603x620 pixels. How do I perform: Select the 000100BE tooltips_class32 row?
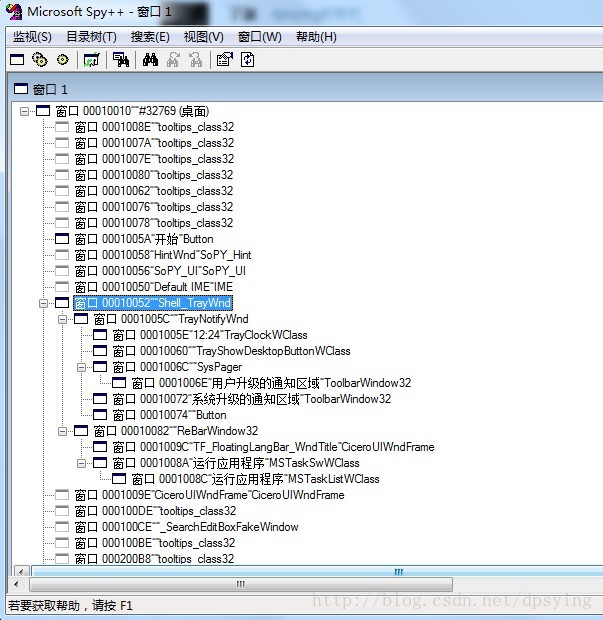(x=155, y=543)
